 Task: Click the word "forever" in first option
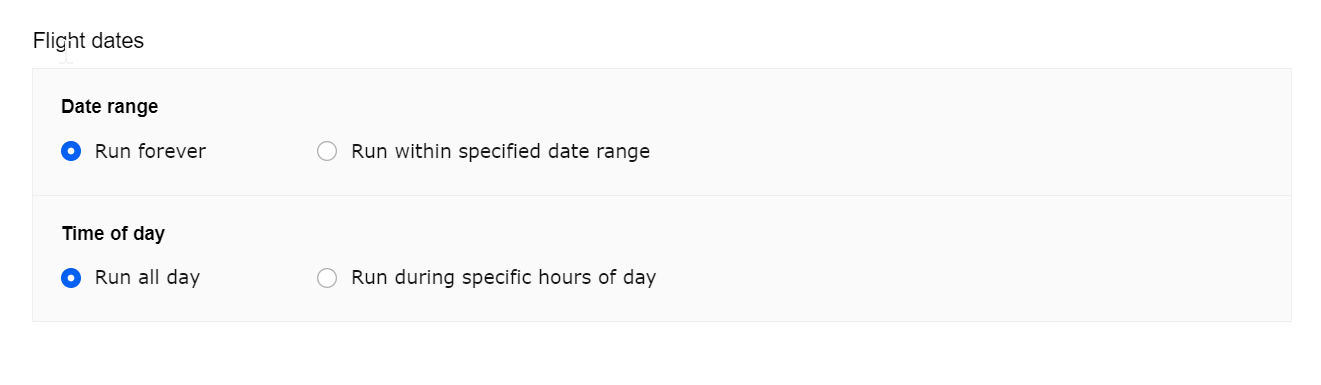[x=170, y=152]
